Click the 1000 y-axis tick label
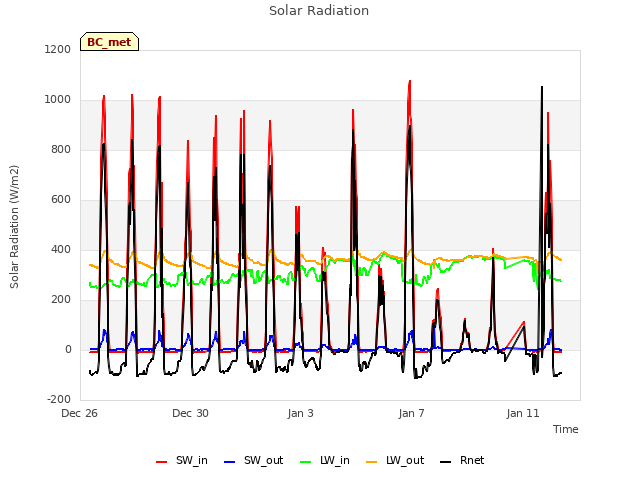Viewport: 640px width, 480px height. click(x=58, y=100)
